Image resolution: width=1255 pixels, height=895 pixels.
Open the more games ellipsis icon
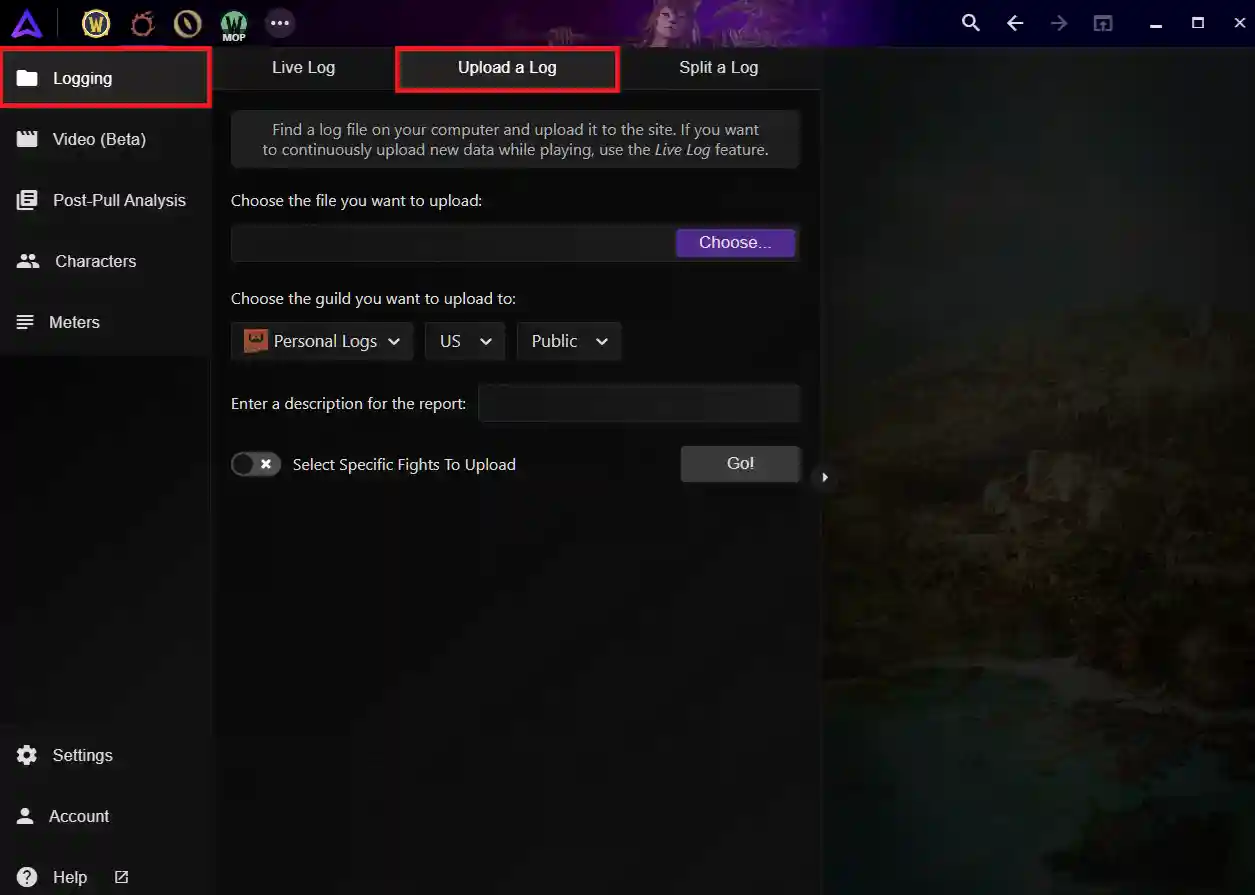(279, 23)
